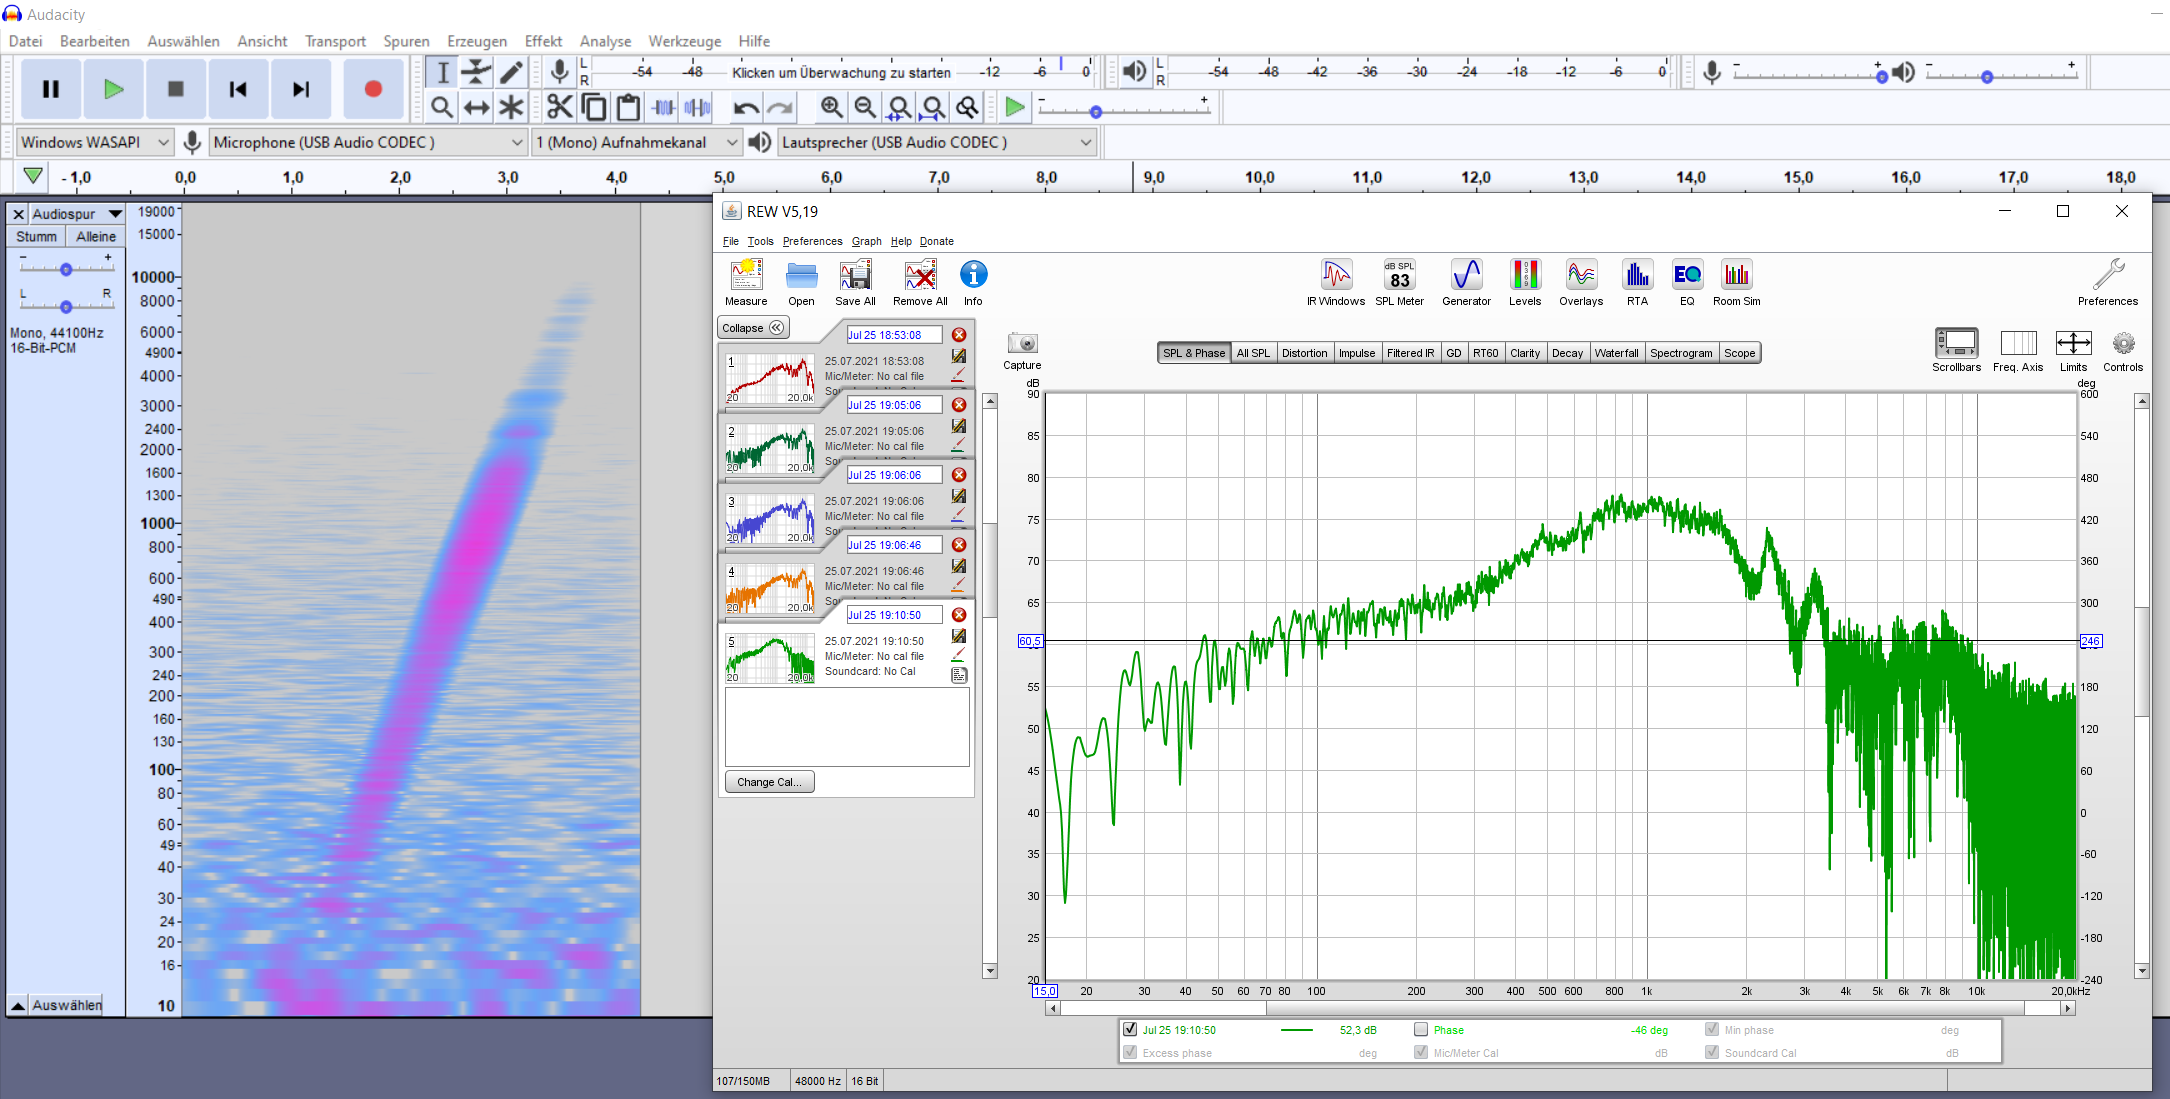This screenshot has width=2170, height=1099.
Task: Open REW Room Sim
Action: pyautogui.click(x=1736, y=283)
